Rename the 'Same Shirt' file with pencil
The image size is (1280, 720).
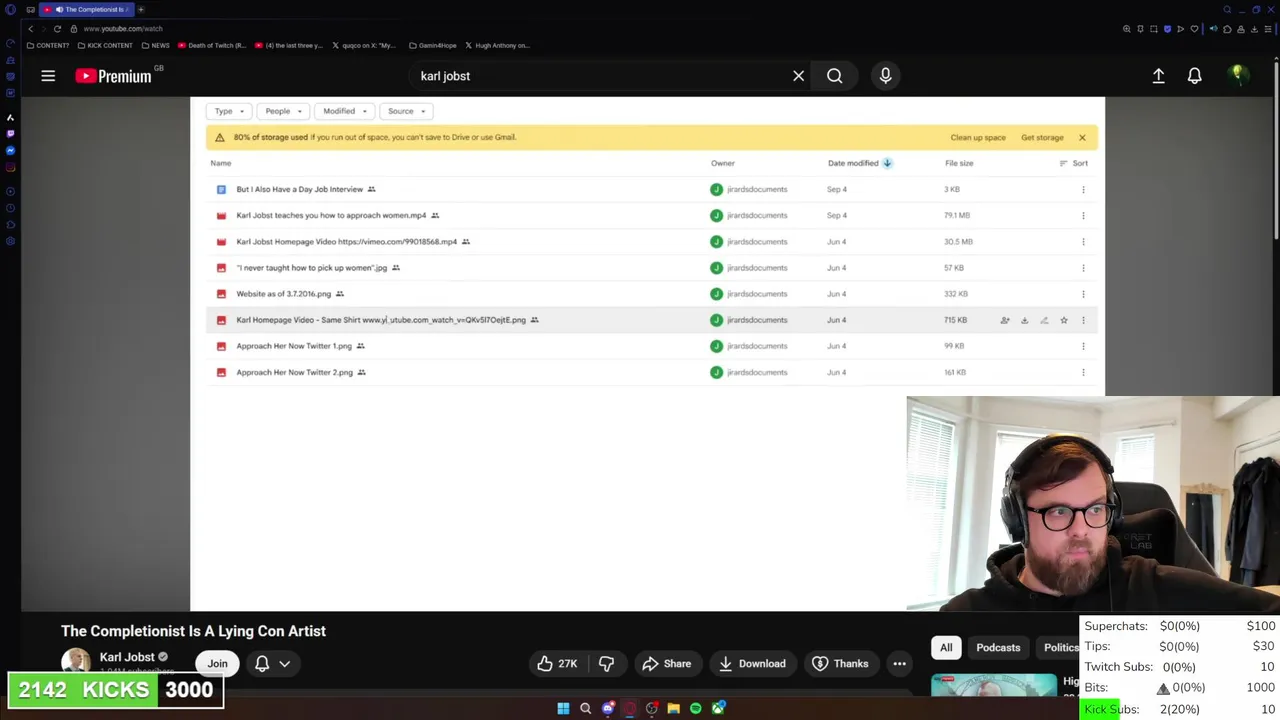click(1044, 320)
